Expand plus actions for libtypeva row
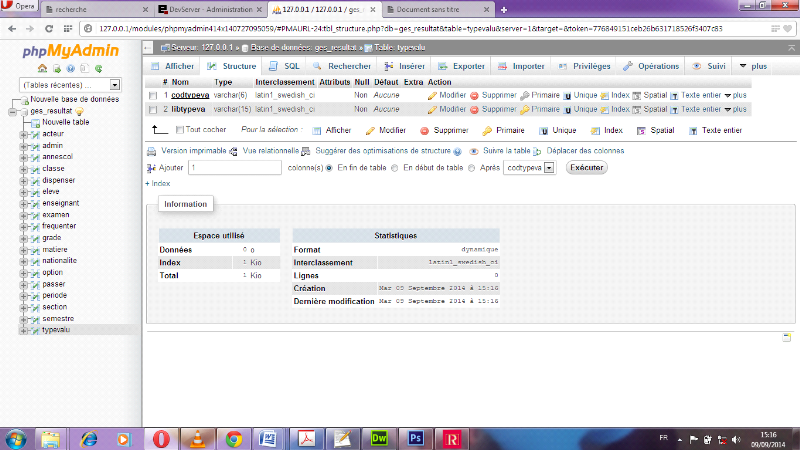Screen dimensions: 800x450 [x=735, y=109]
